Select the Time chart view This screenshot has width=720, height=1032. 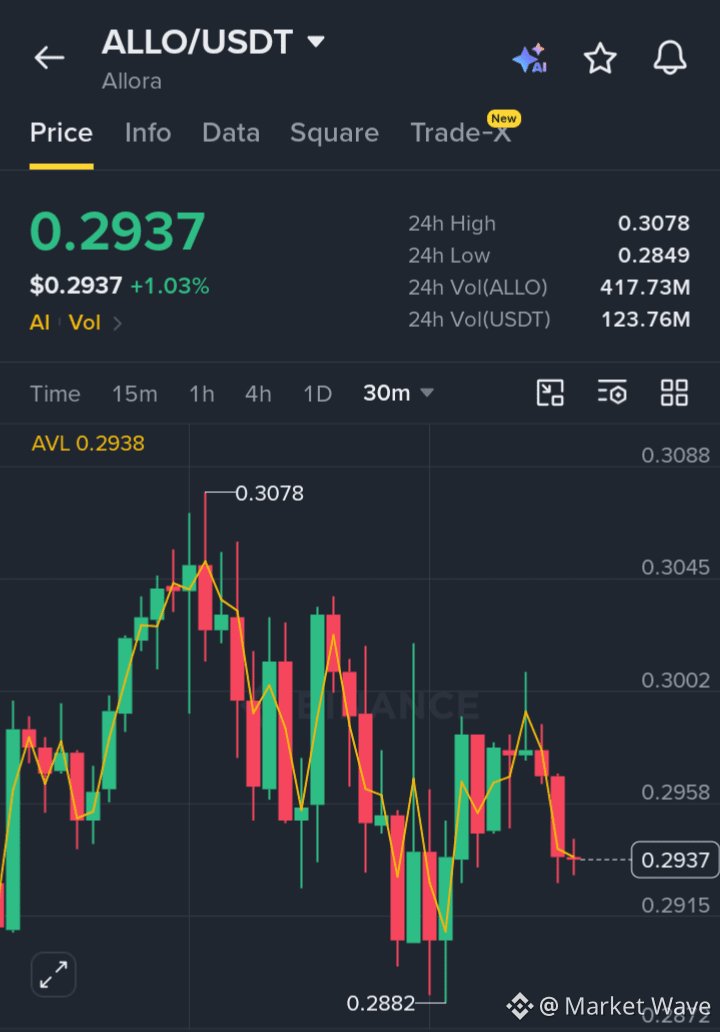coord(55,394)
